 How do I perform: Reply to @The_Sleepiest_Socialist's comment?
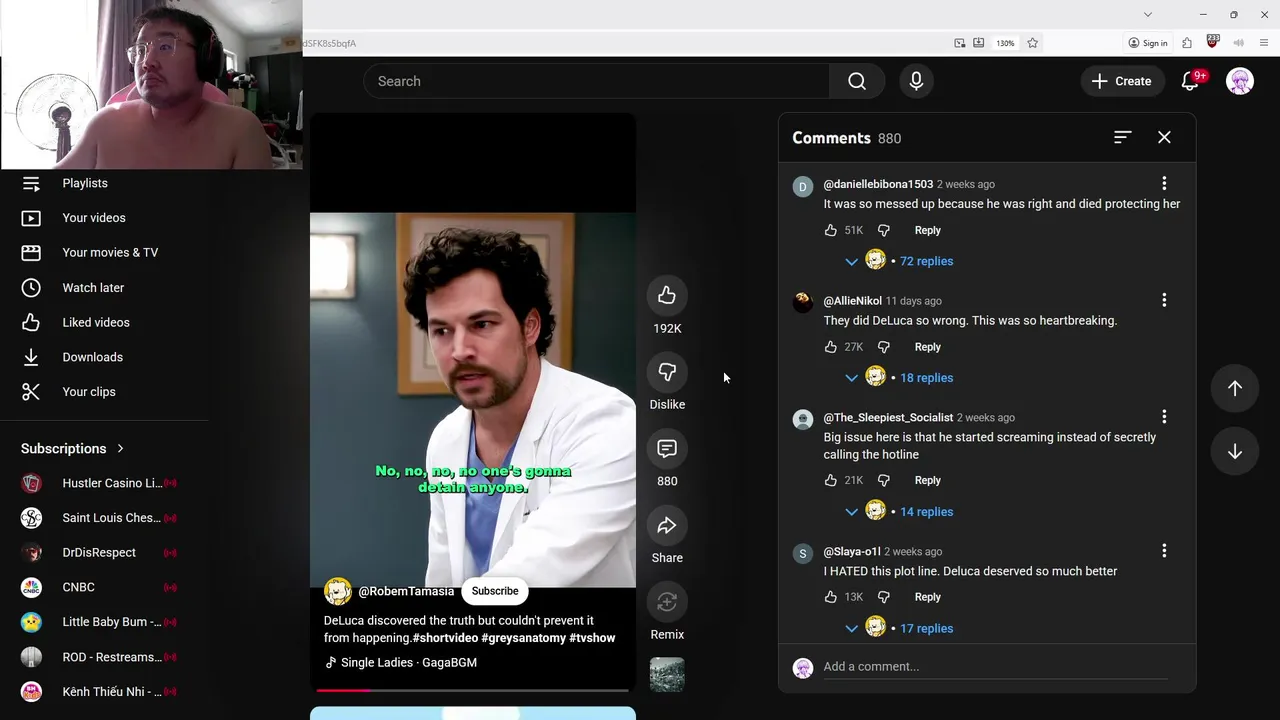(927, 480)
